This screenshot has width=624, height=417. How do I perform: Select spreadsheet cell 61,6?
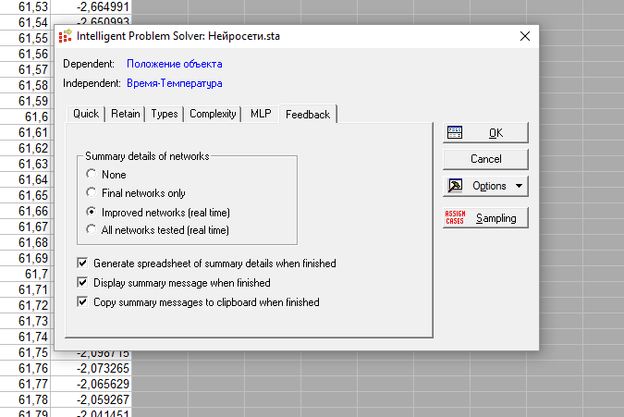(25, 117)
